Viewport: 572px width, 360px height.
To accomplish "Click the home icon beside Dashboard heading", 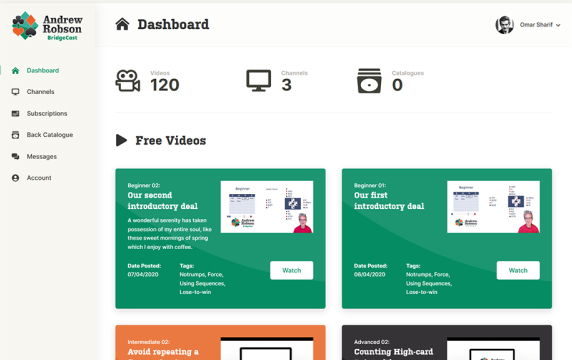I will click(122, 24).
